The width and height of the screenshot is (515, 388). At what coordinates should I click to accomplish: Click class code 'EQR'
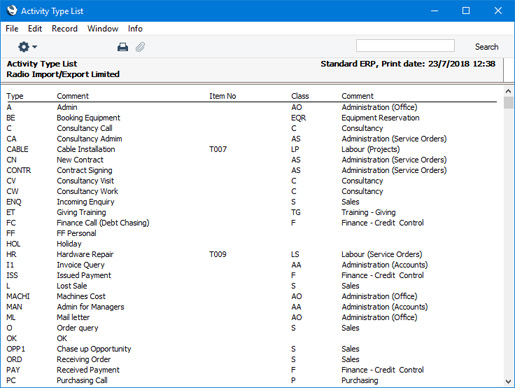click(x=298, y=118)
